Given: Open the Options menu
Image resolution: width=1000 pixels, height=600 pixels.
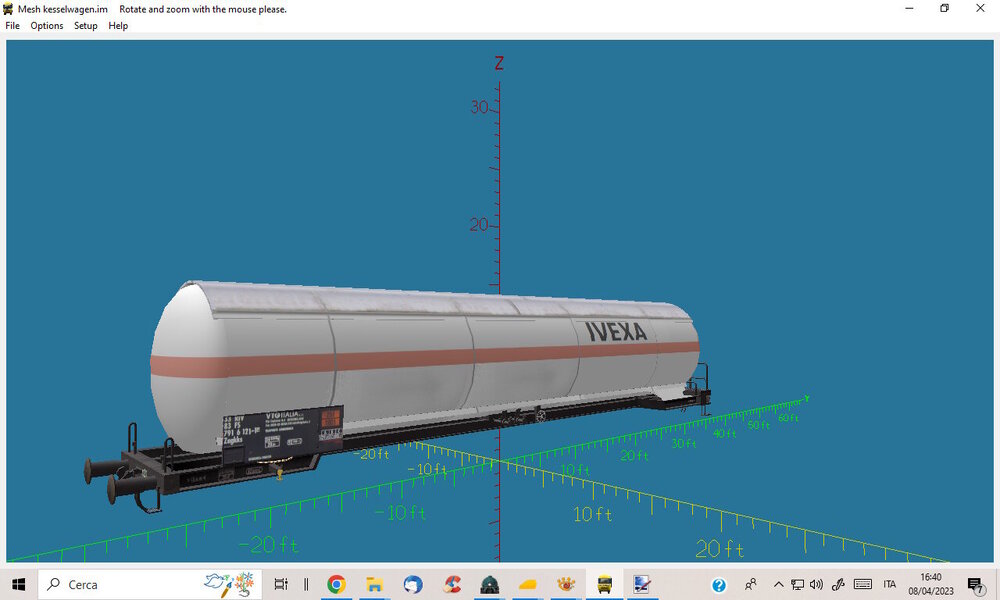Looking at the screenshot, I should tap(47, 26).
